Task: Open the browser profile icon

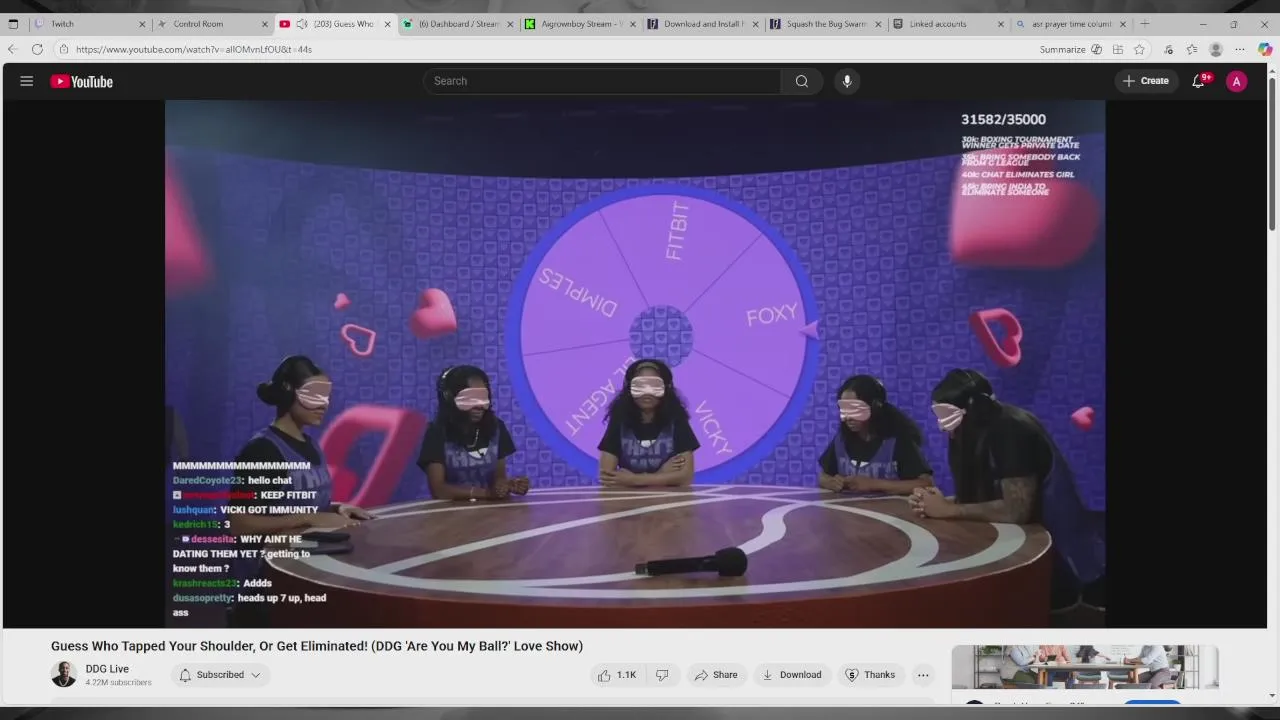Action: (x=1216, y=49)
